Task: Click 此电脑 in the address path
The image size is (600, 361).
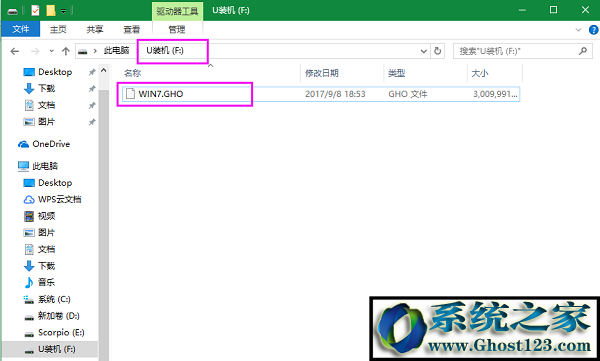Action: [117, 51]
